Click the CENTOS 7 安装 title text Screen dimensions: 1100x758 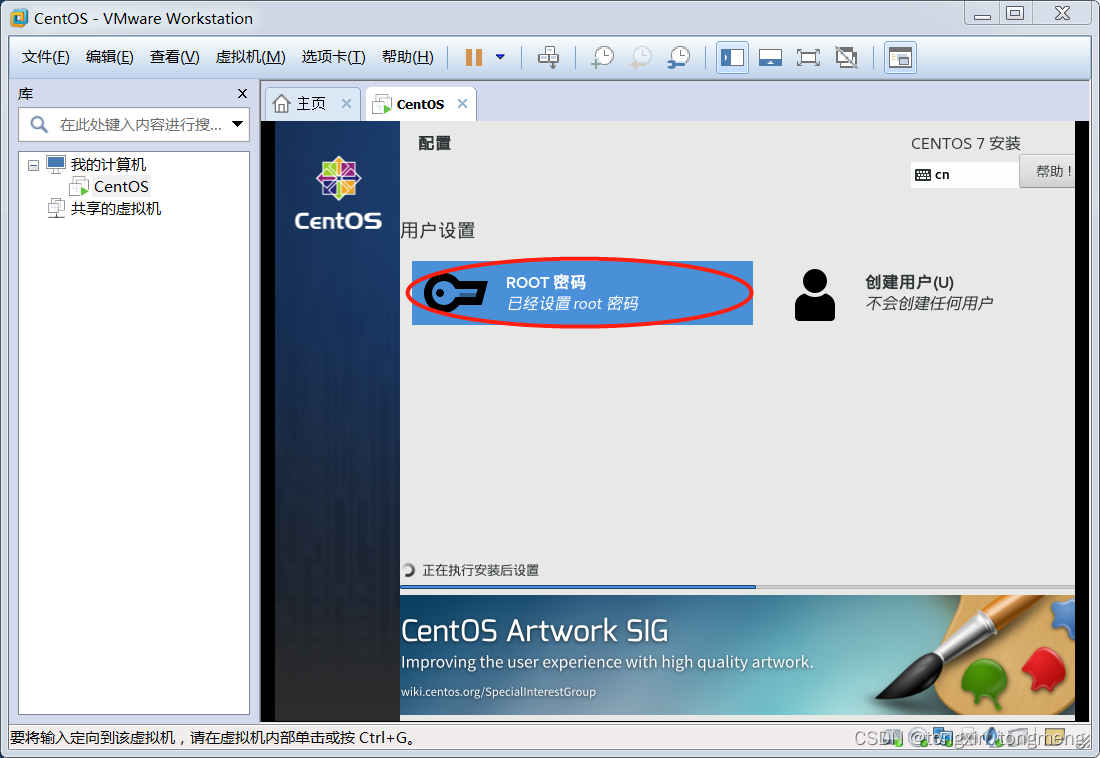(x=965, y=143)
